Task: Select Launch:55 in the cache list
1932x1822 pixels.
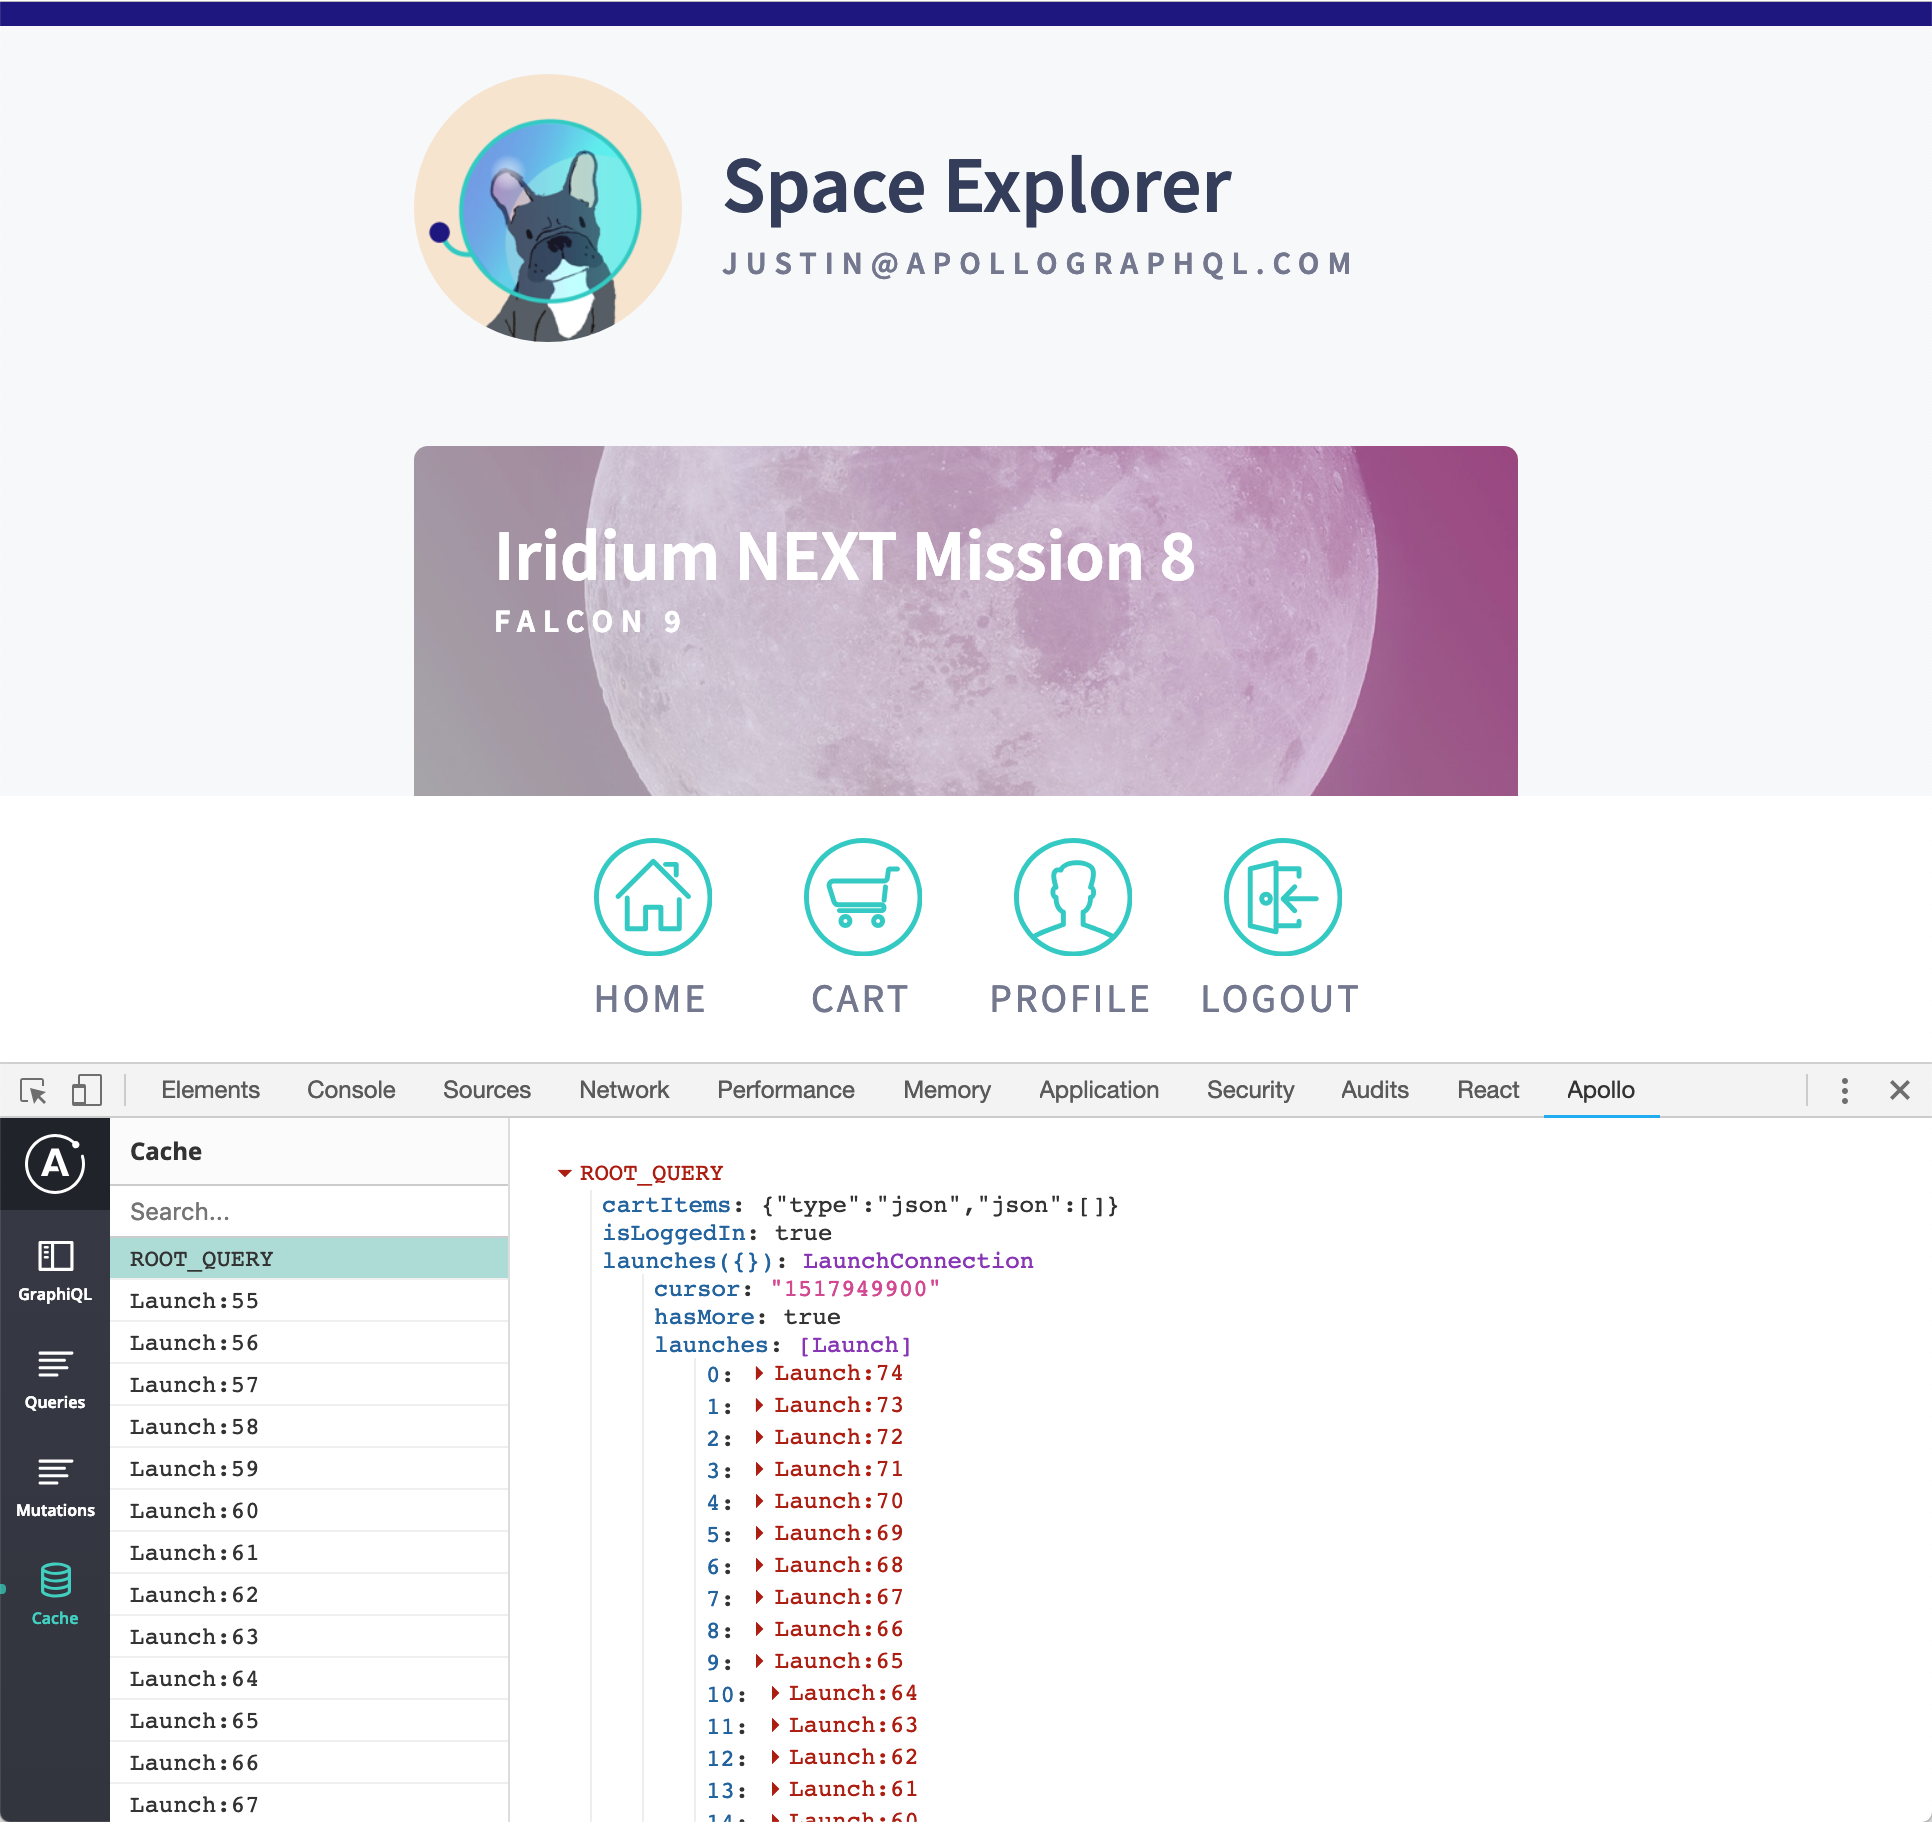Action: (x=309, y=1300)
